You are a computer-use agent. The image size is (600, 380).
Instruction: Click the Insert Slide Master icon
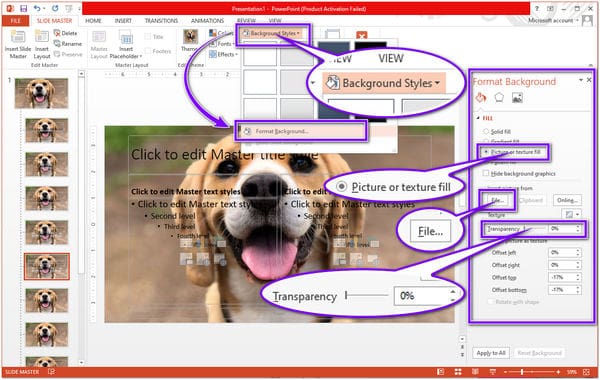pos(18,37)
